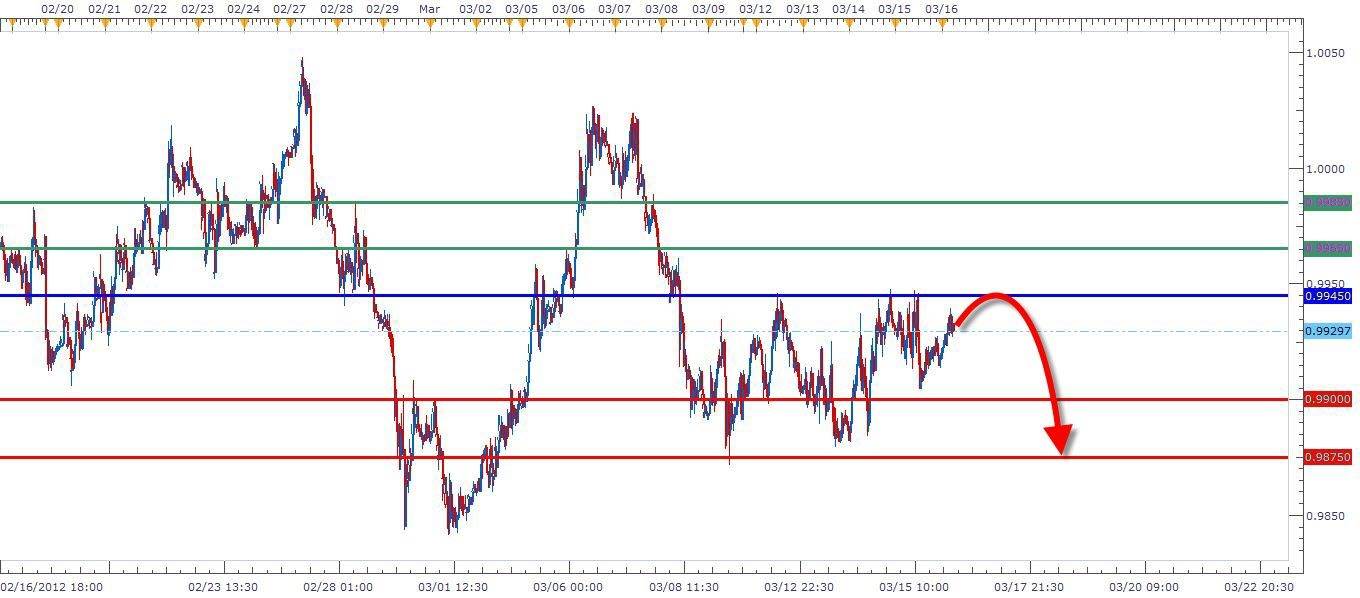Screen dimensions: 1360x598
Task: Click the orange marker below the 02/21 date
Action: [x=104, y=24]
